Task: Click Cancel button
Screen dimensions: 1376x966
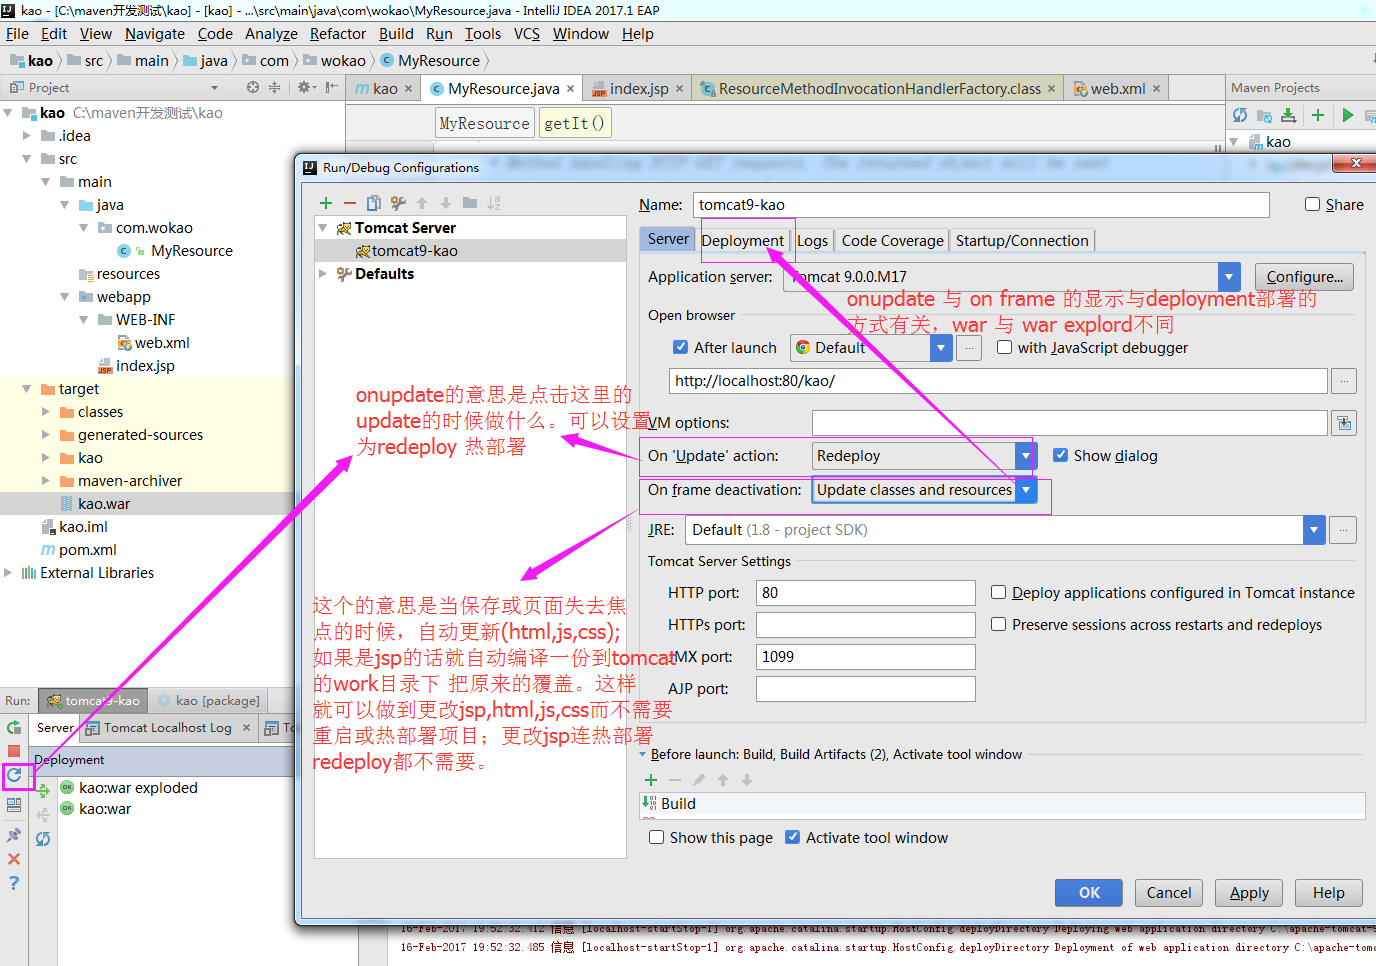Action: click(x=1169, y=893)
